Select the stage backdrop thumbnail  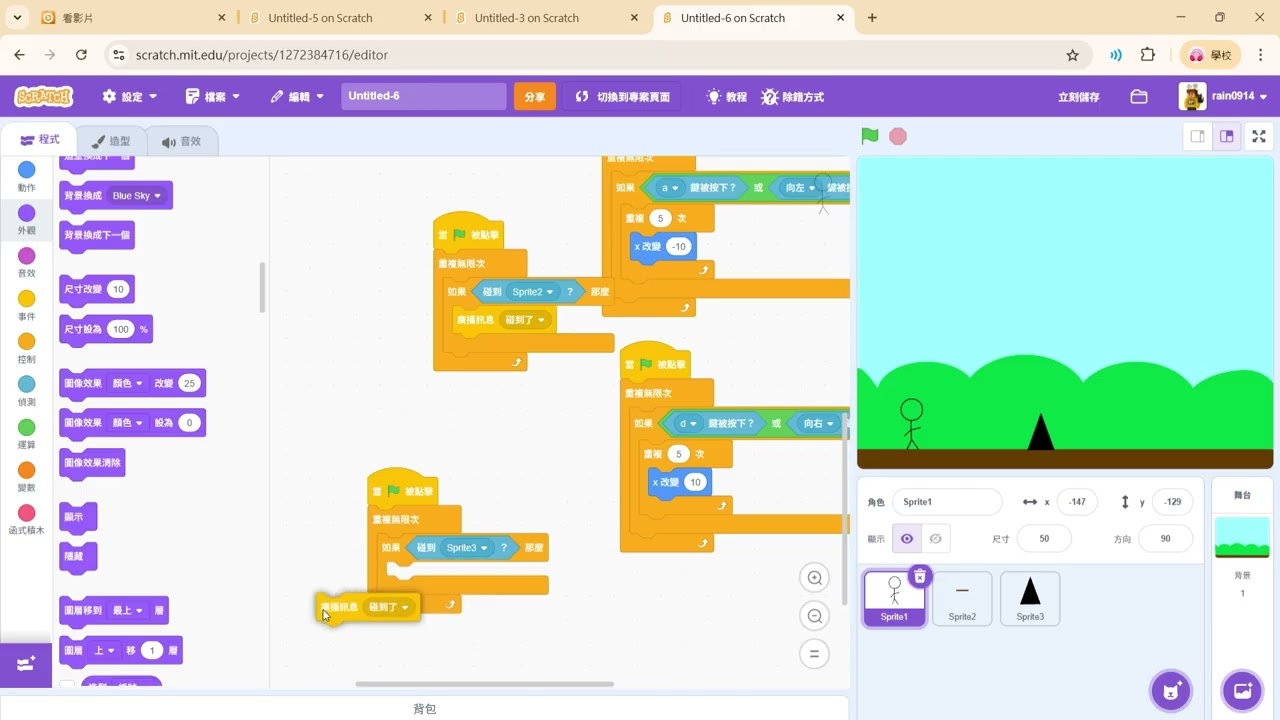[x=1242, y=537]
